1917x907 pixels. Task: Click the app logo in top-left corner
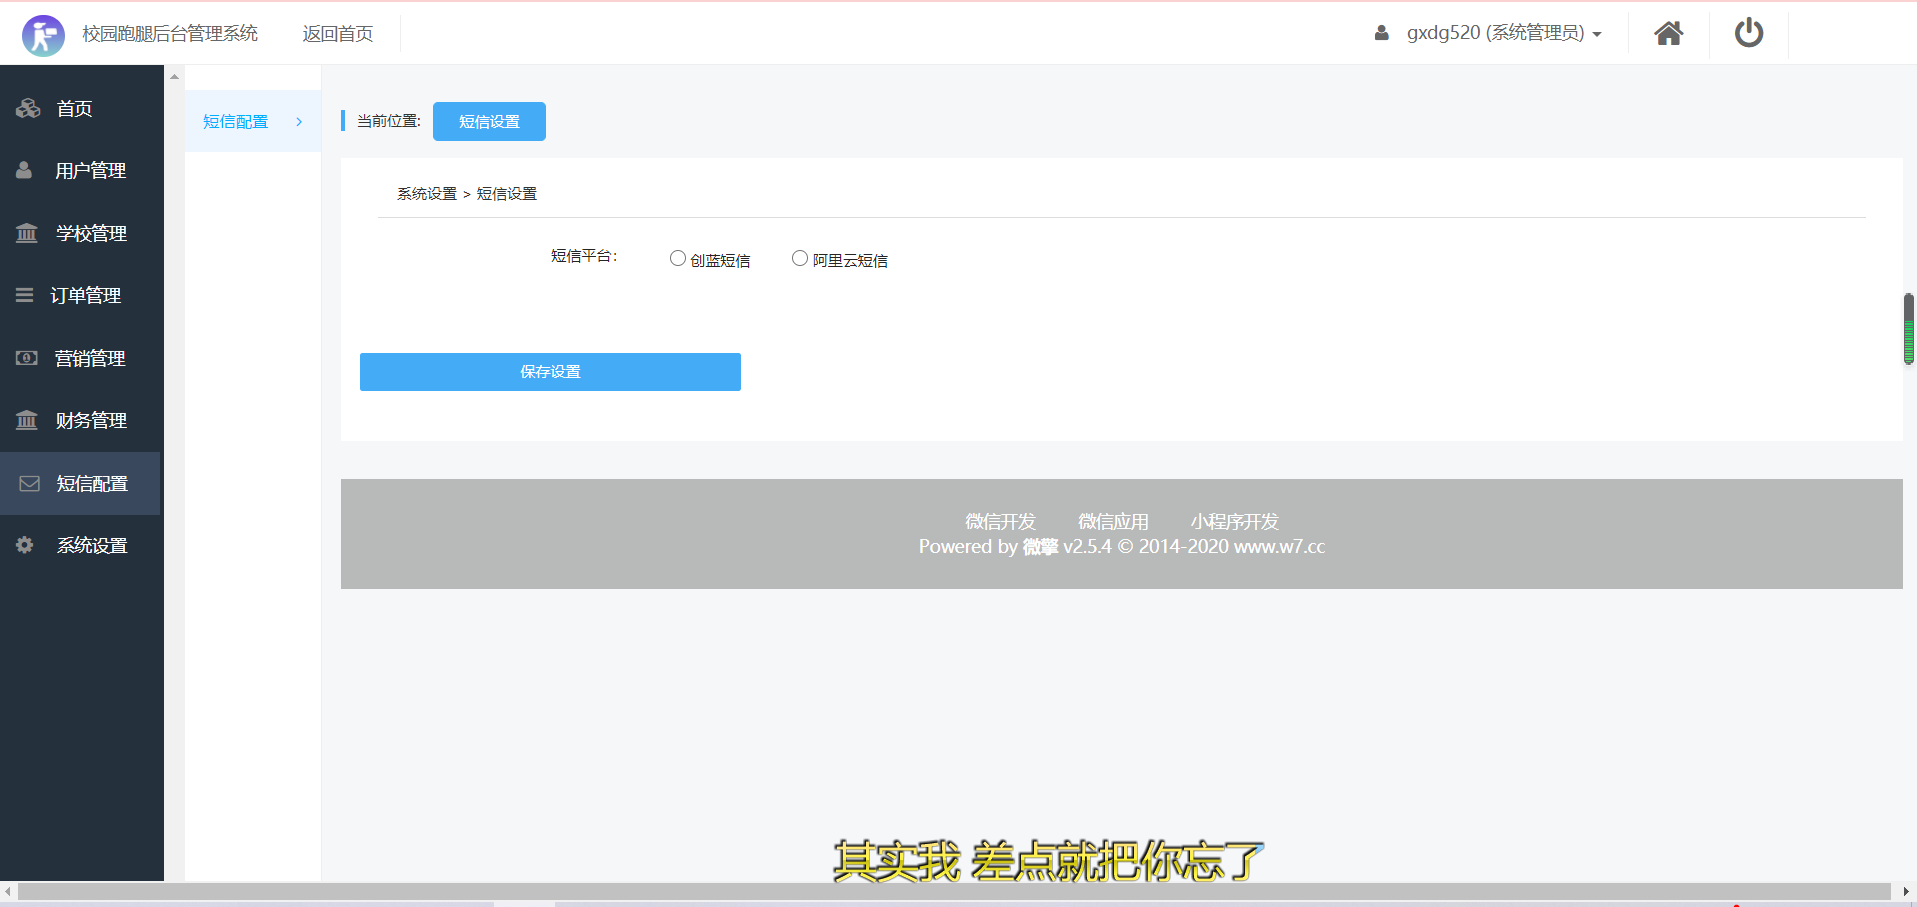click(43, 35)
